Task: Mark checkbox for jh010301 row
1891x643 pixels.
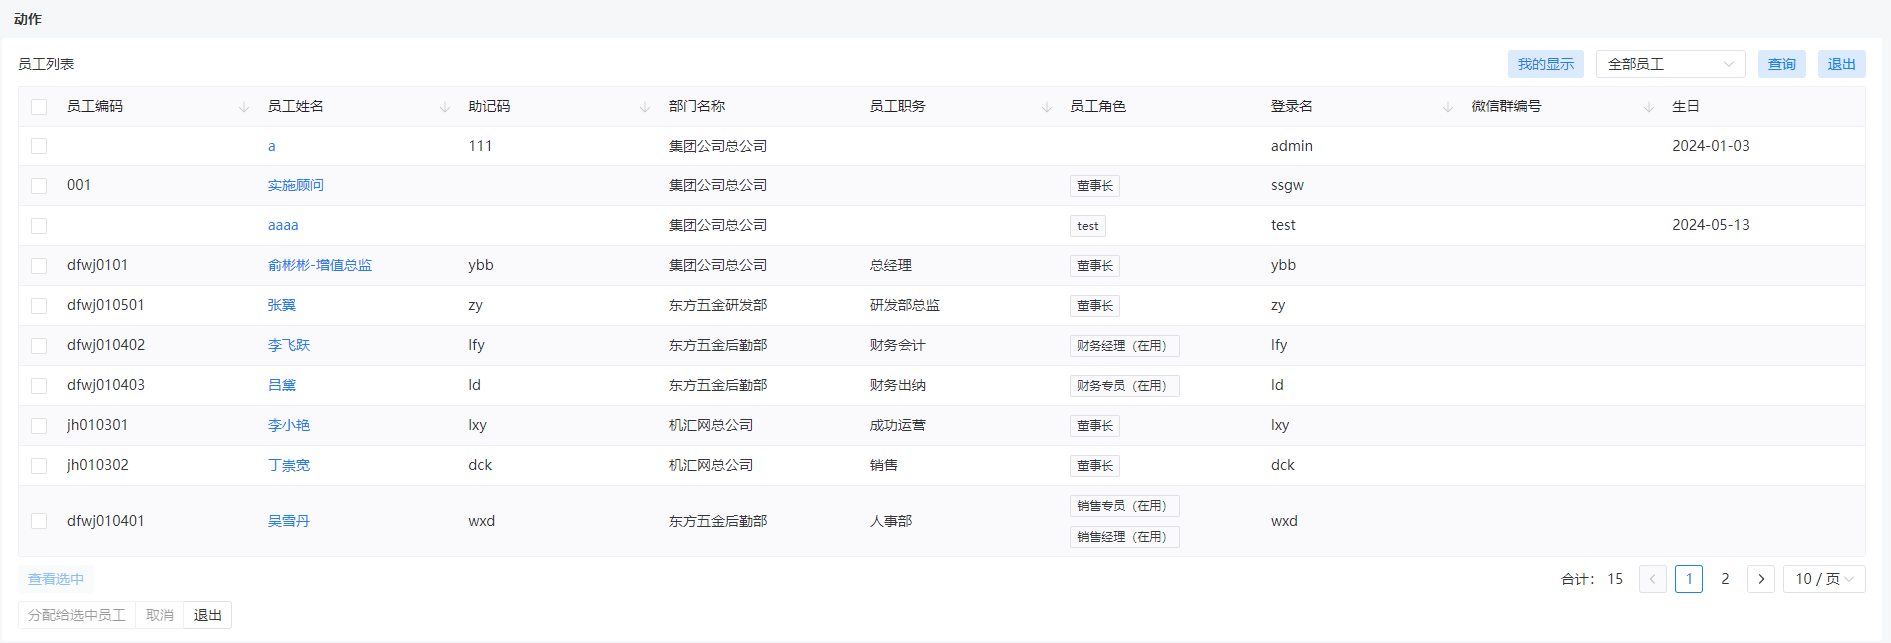Action: (39, 426)
